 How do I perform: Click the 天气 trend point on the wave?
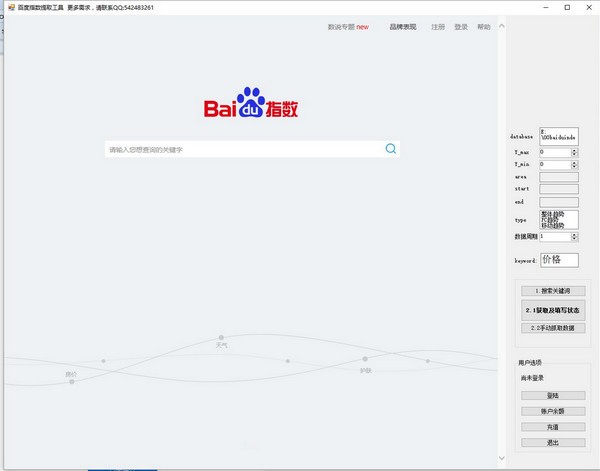221,337
